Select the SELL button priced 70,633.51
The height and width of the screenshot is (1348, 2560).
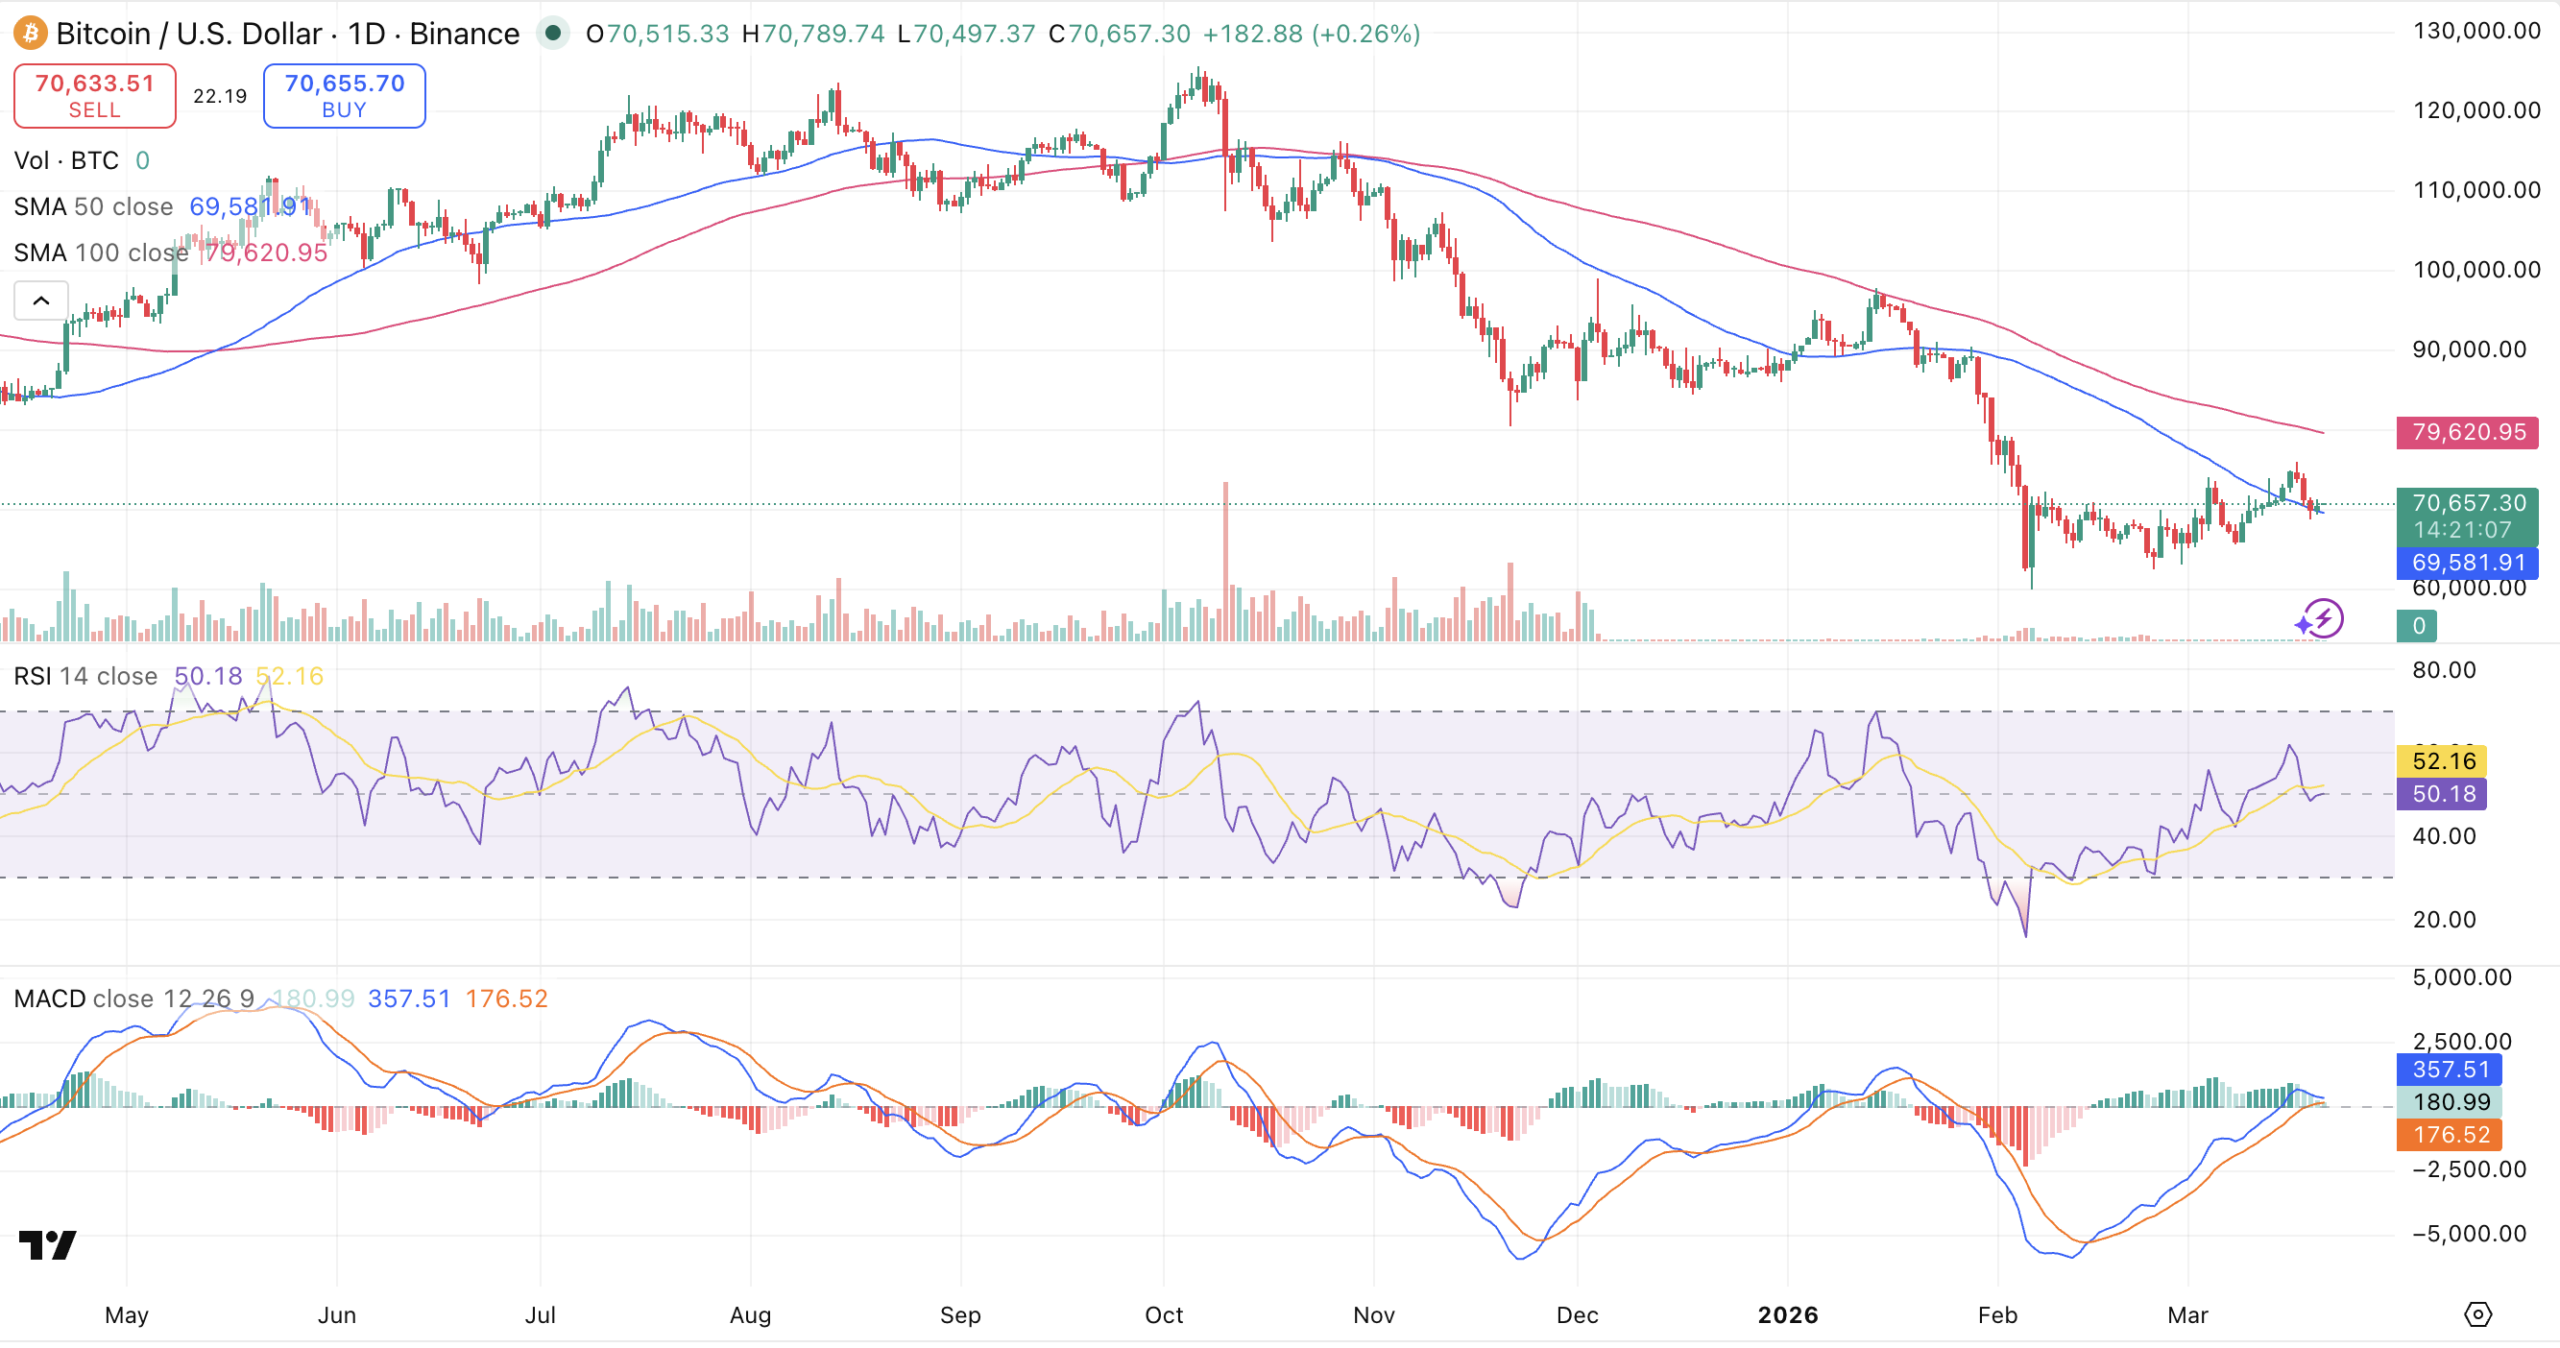point(94,95)
